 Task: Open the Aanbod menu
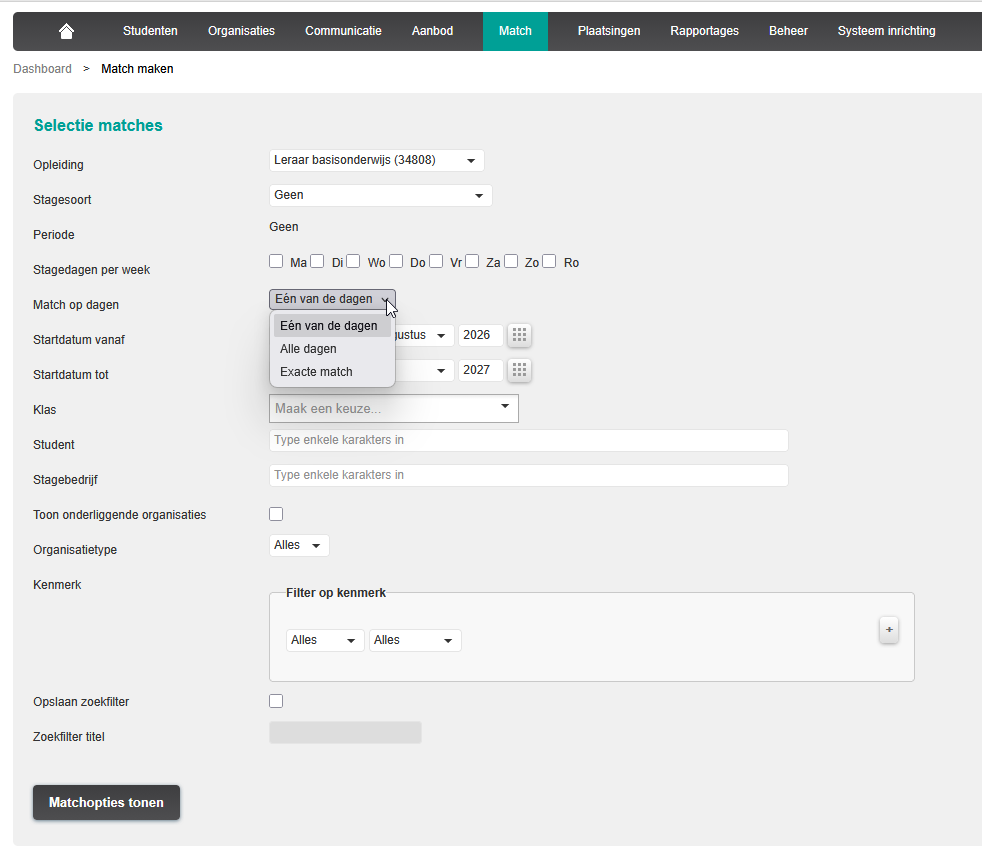click(432, 31)
